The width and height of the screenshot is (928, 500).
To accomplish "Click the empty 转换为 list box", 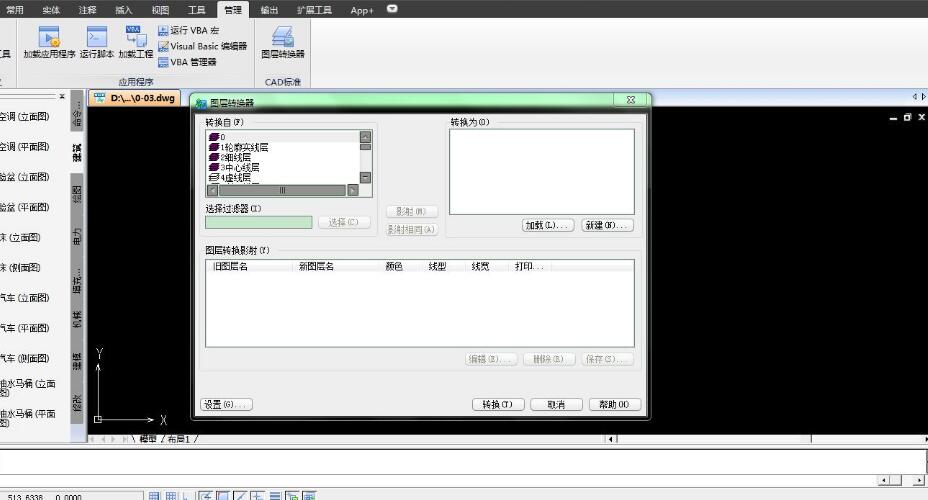I will click(542, 172).
